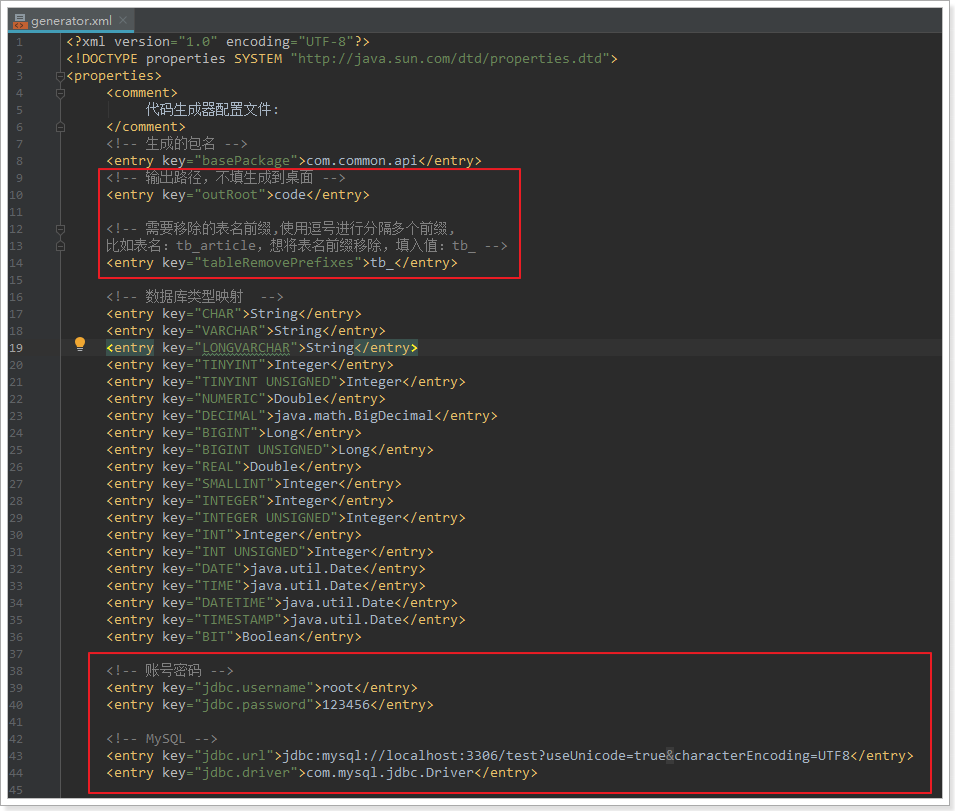Click the XML file icon on the tab

tap(20, 21)
